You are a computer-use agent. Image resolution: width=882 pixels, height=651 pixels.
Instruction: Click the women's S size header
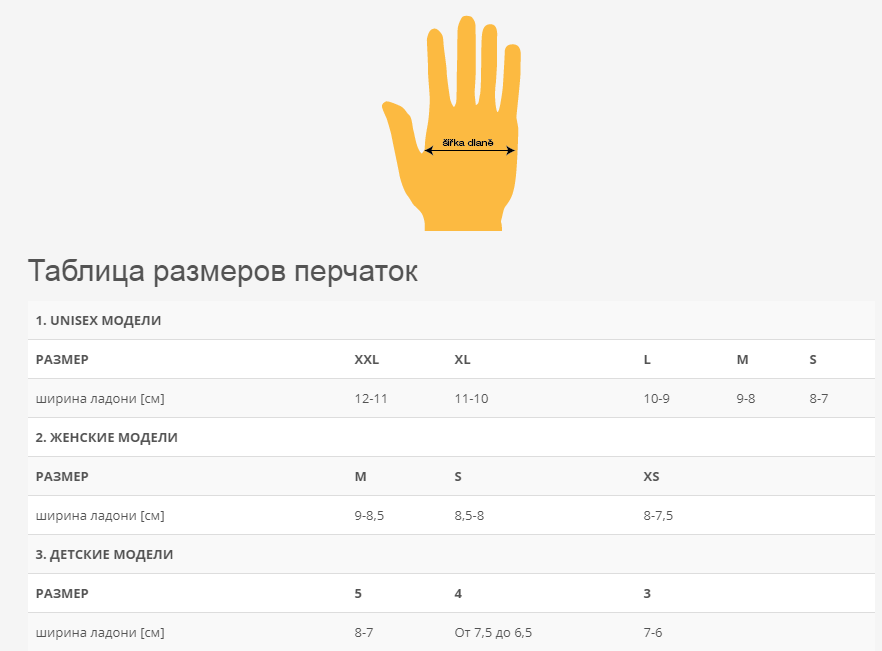coord(458,477)
